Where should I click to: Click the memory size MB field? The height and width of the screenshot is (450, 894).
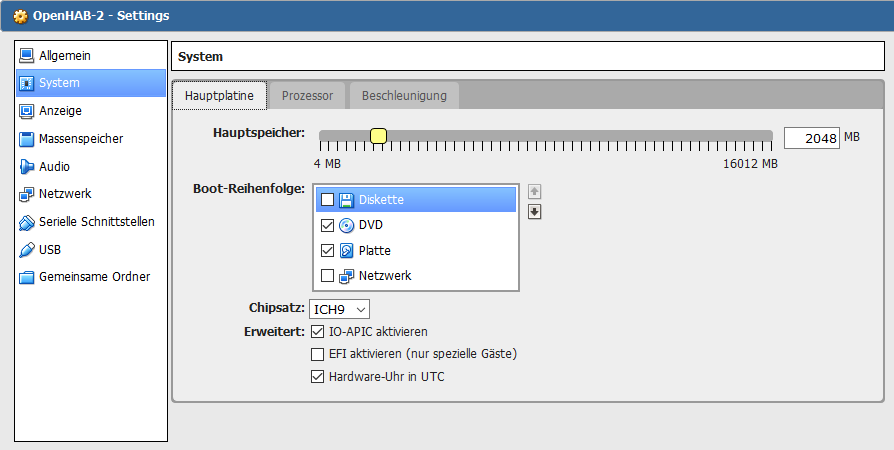(811, 138)
